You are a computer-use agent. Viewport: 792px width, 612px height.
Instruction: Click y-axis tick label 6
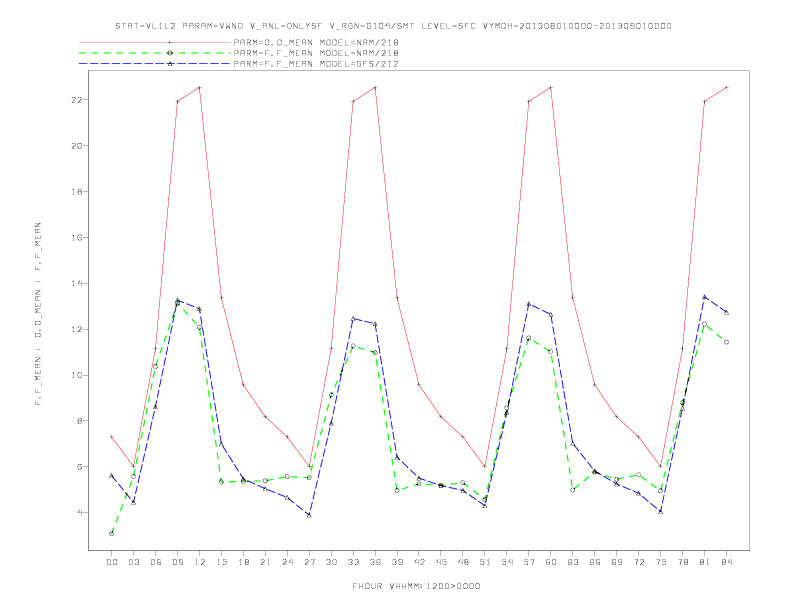pyautogui.click(x=80, y=467)
